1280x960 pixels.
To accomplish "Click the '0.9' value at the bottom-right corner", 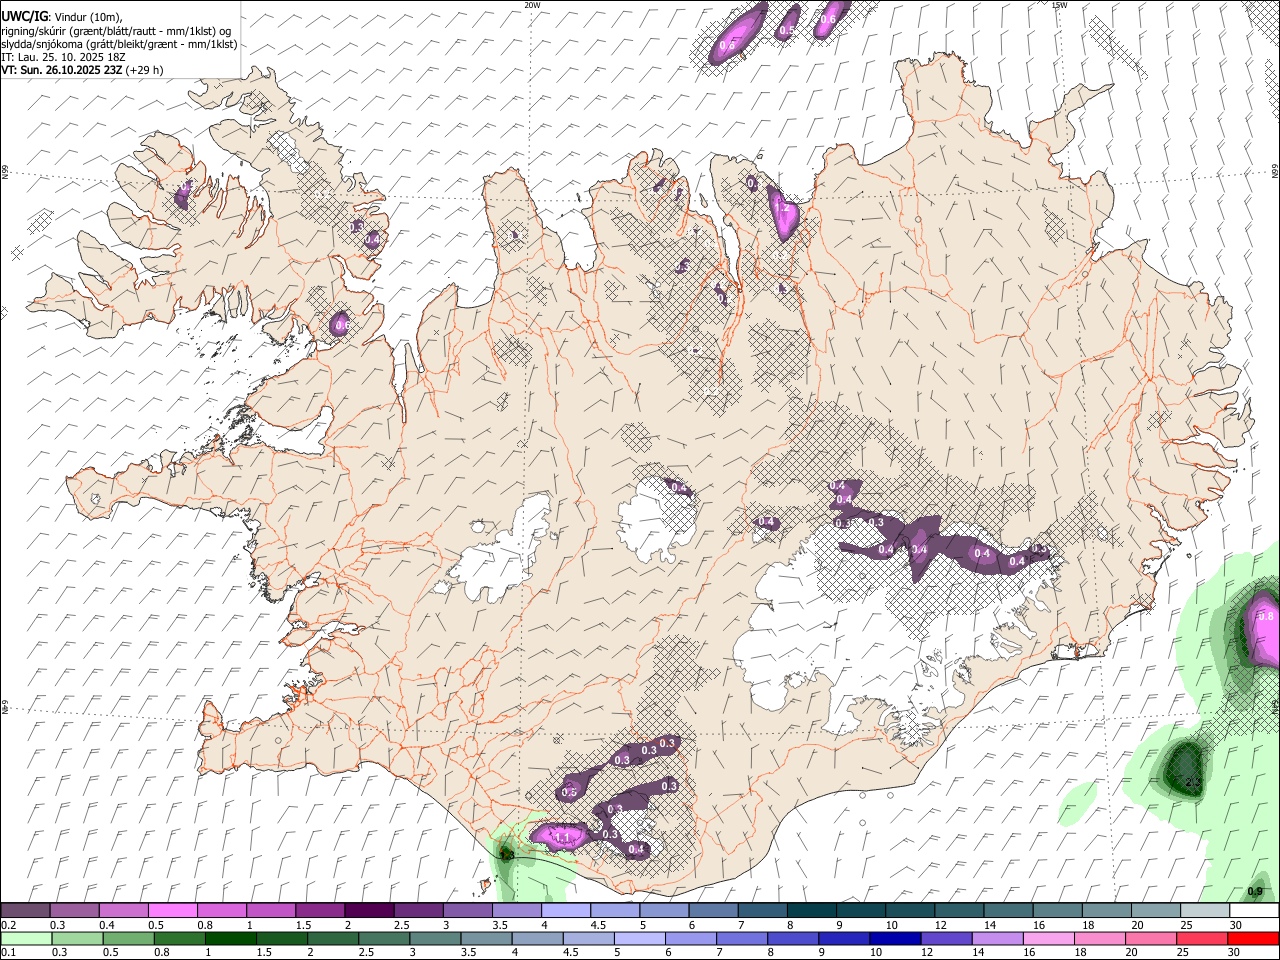I will (1255, 892).
